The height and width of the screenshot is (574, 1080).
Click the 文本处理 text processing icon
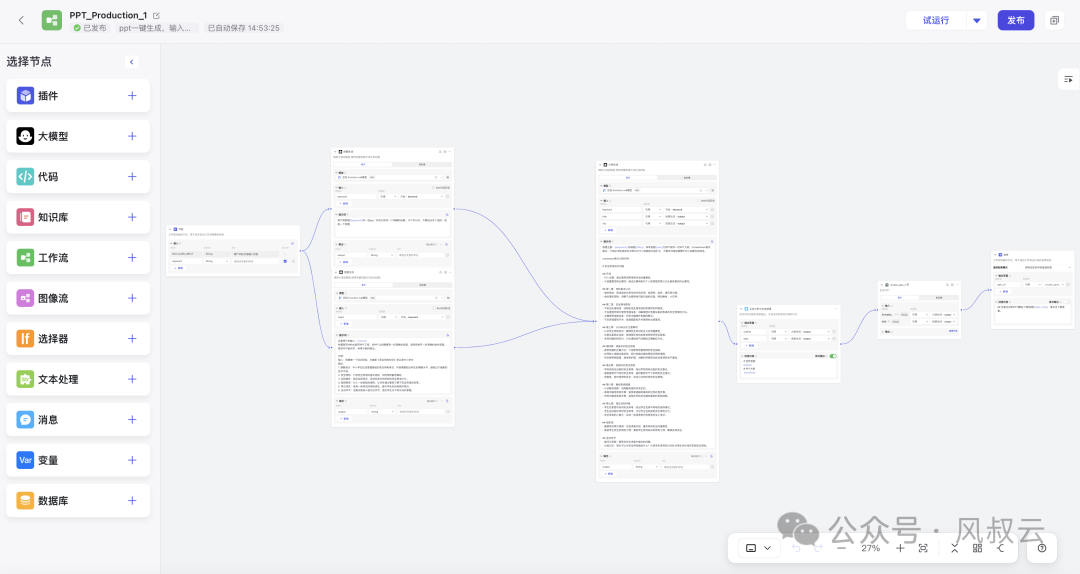coord(25,379)
